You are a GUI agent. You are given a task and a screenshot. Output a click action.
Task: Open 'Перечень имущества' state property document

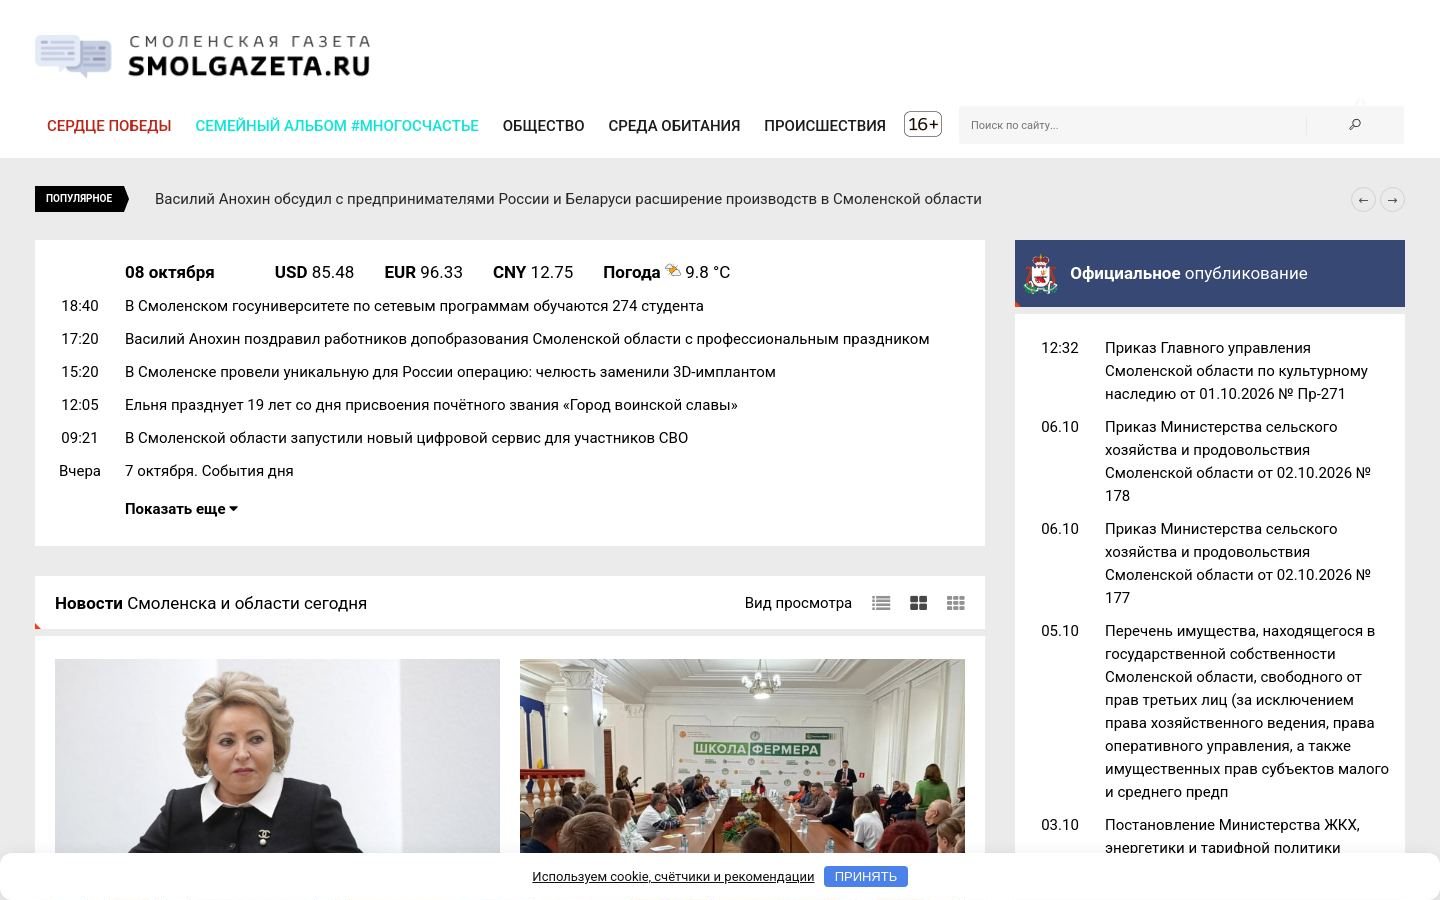point(1247,711)
